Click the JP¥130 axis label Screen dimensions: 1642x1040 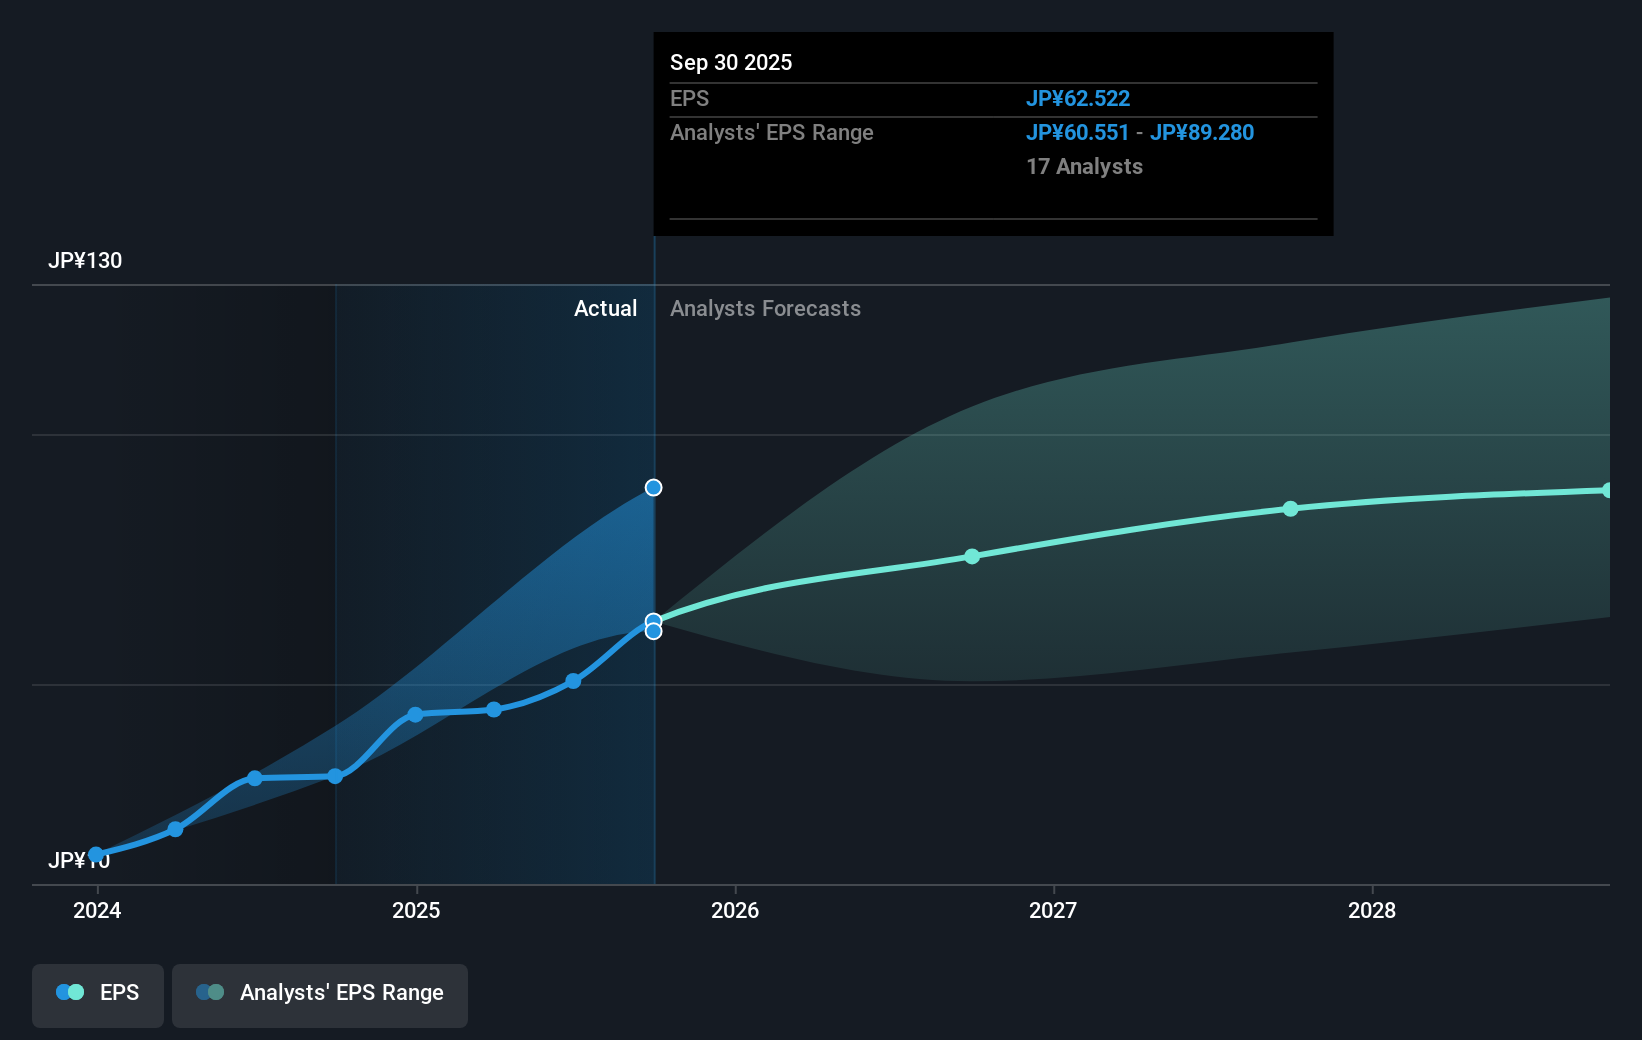(86, 260)
